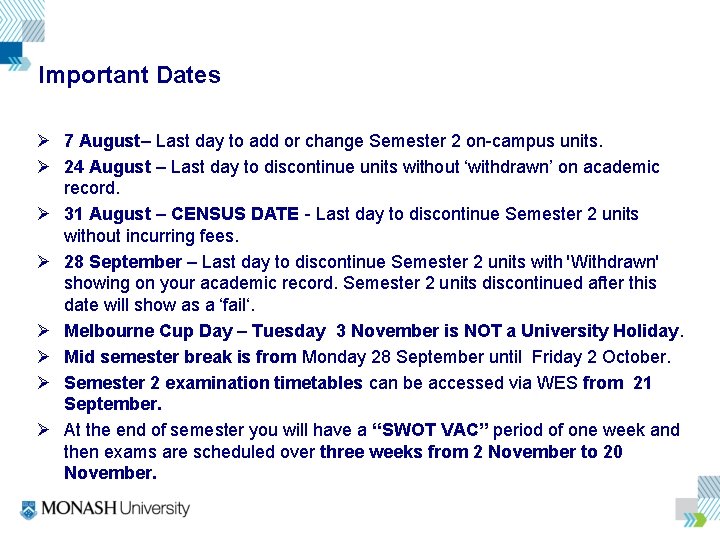Viewport: 720px width, 540px height.
Task: Click the arrow bullet beside 28 September
Action: (45, 262)
